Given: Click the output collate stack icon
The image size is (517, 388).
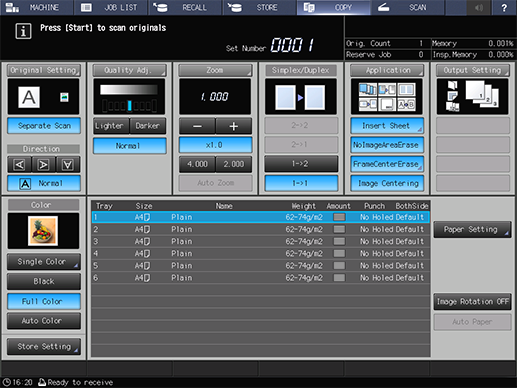Looking at the screenshot, I should (x=482, y=94).
